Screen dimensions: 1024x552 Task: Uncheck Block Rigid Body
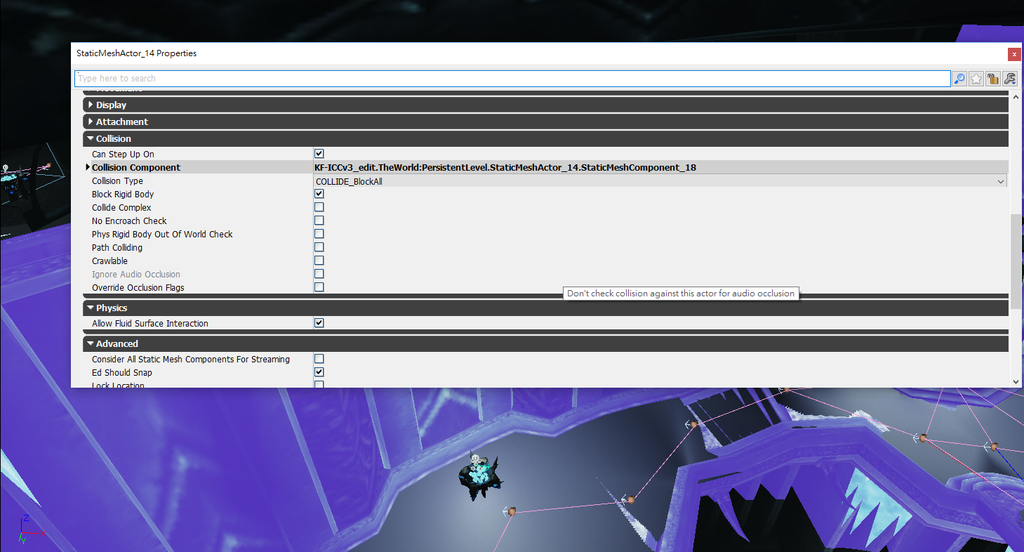click(319, 194)
